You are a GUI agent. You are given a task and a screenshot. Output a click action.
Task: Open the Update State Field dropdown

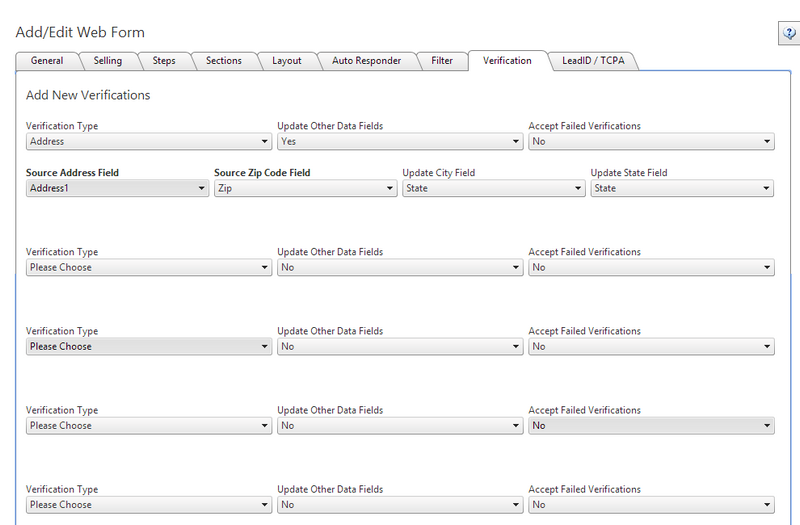682,188
